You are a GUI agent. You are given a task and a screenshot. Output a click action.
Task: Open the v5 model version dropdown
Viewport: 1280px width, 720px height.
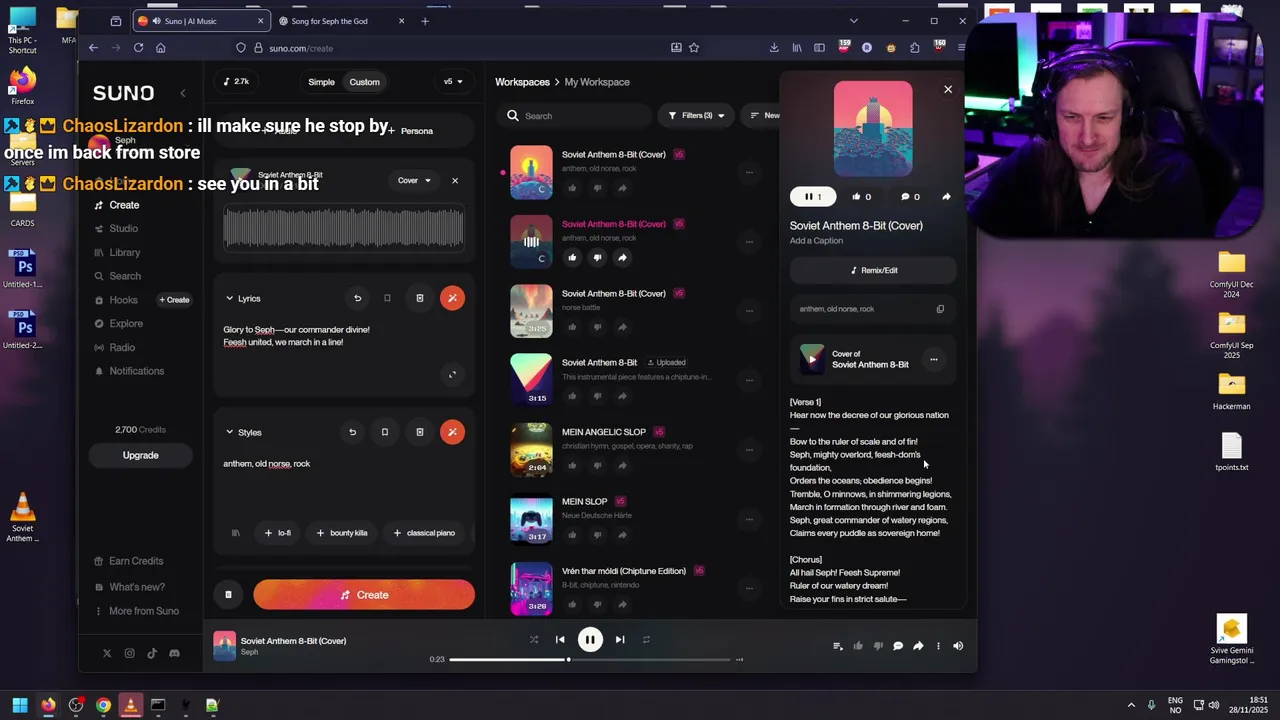pos(453,82)
